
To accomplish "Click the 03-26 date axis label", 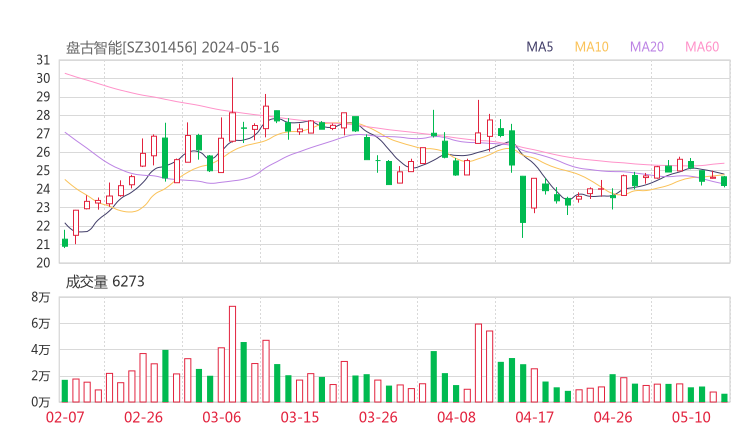I will point(378,417).
